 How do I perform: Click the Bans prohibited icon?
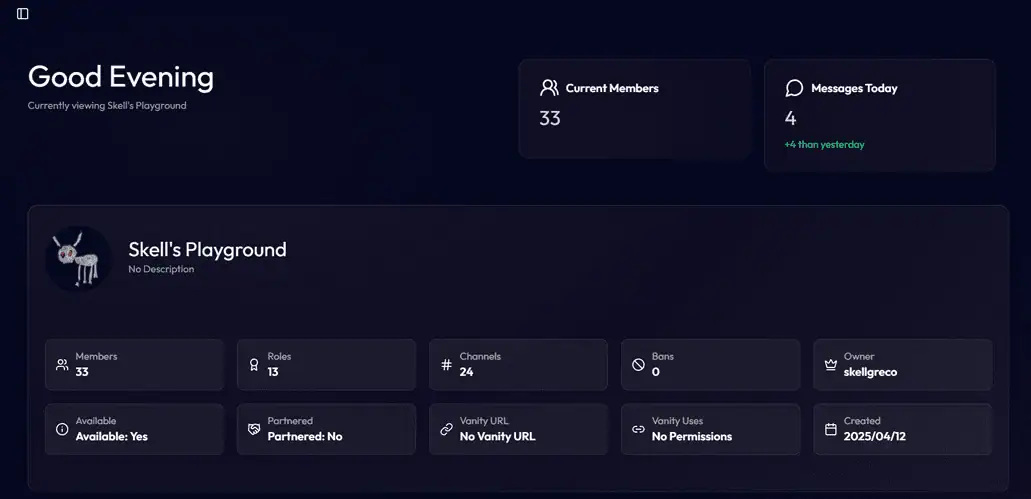tap(638, 365)
